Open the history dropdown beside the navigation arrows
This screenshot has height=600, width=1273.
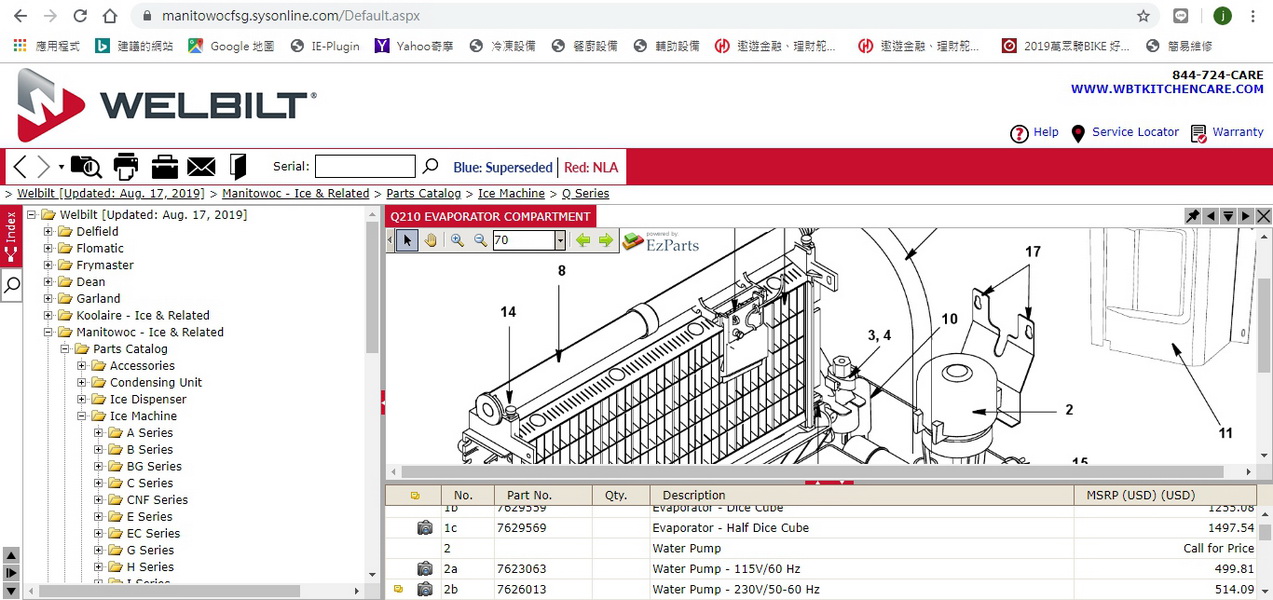[x=61, y=167]
